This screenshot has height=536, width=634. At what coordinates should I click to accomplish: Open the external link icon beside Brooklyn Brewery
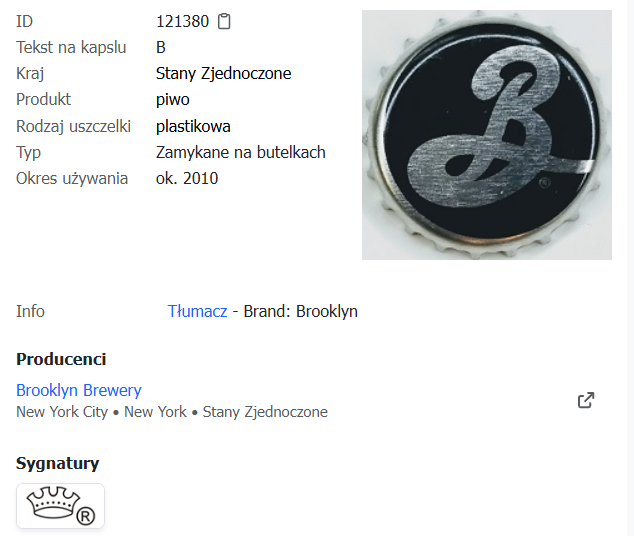point(586,400)
